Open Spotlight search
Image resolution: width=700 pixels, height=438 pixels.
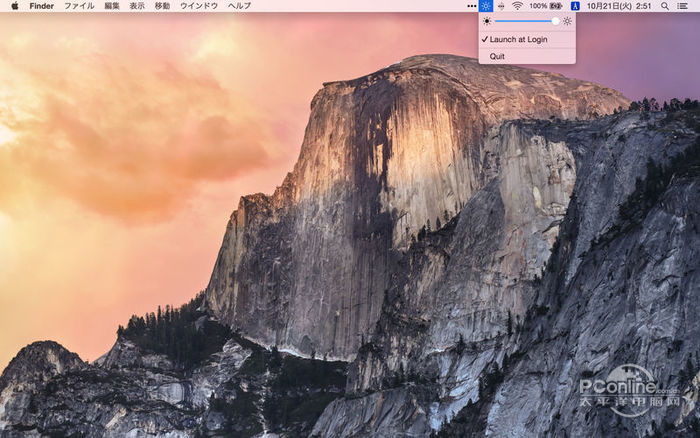pos(665,6)
